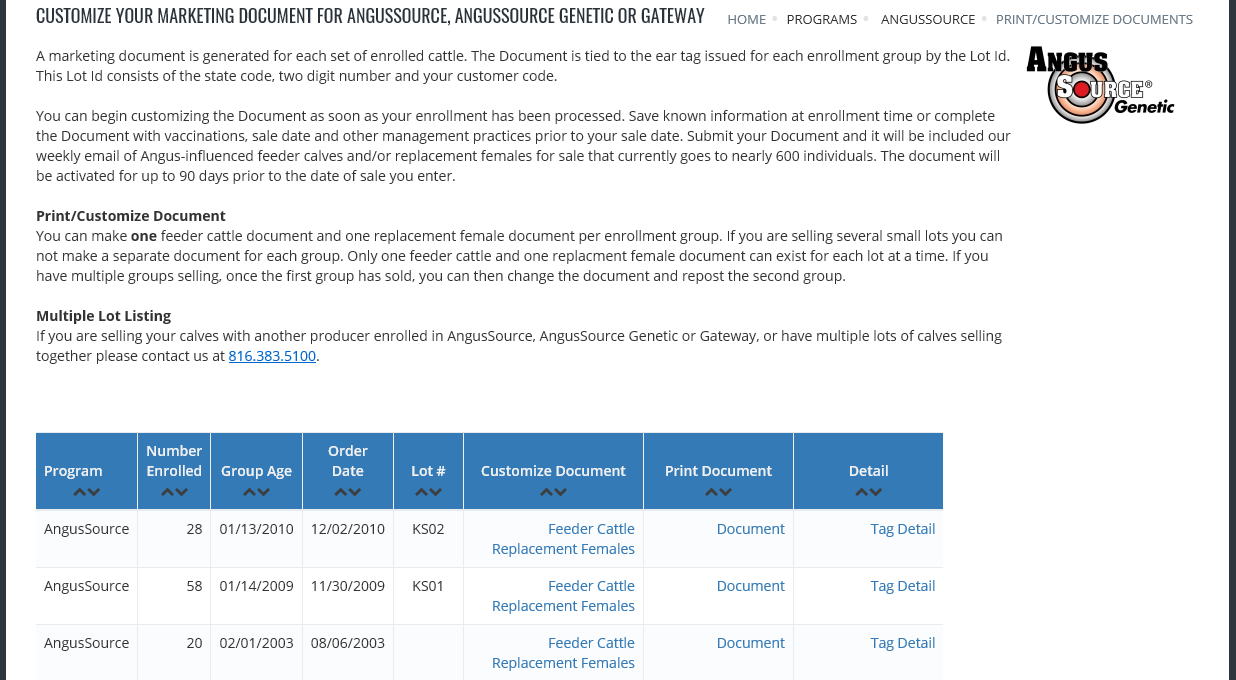Select order date 12/02/2010
The width and height of the screenshot is (1236, 680).
coord(348,529)
